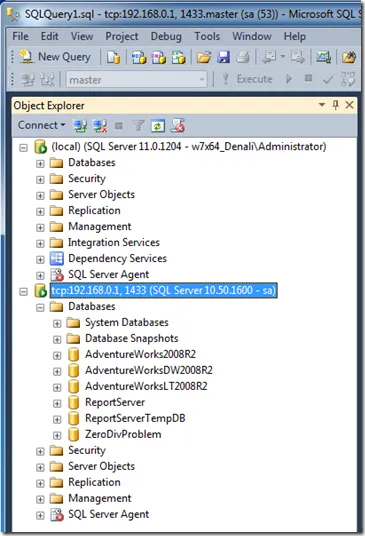The height and width of the screenshot is (536, 365).
Task: Expand the System Databases folder
Action: [57, 323]
